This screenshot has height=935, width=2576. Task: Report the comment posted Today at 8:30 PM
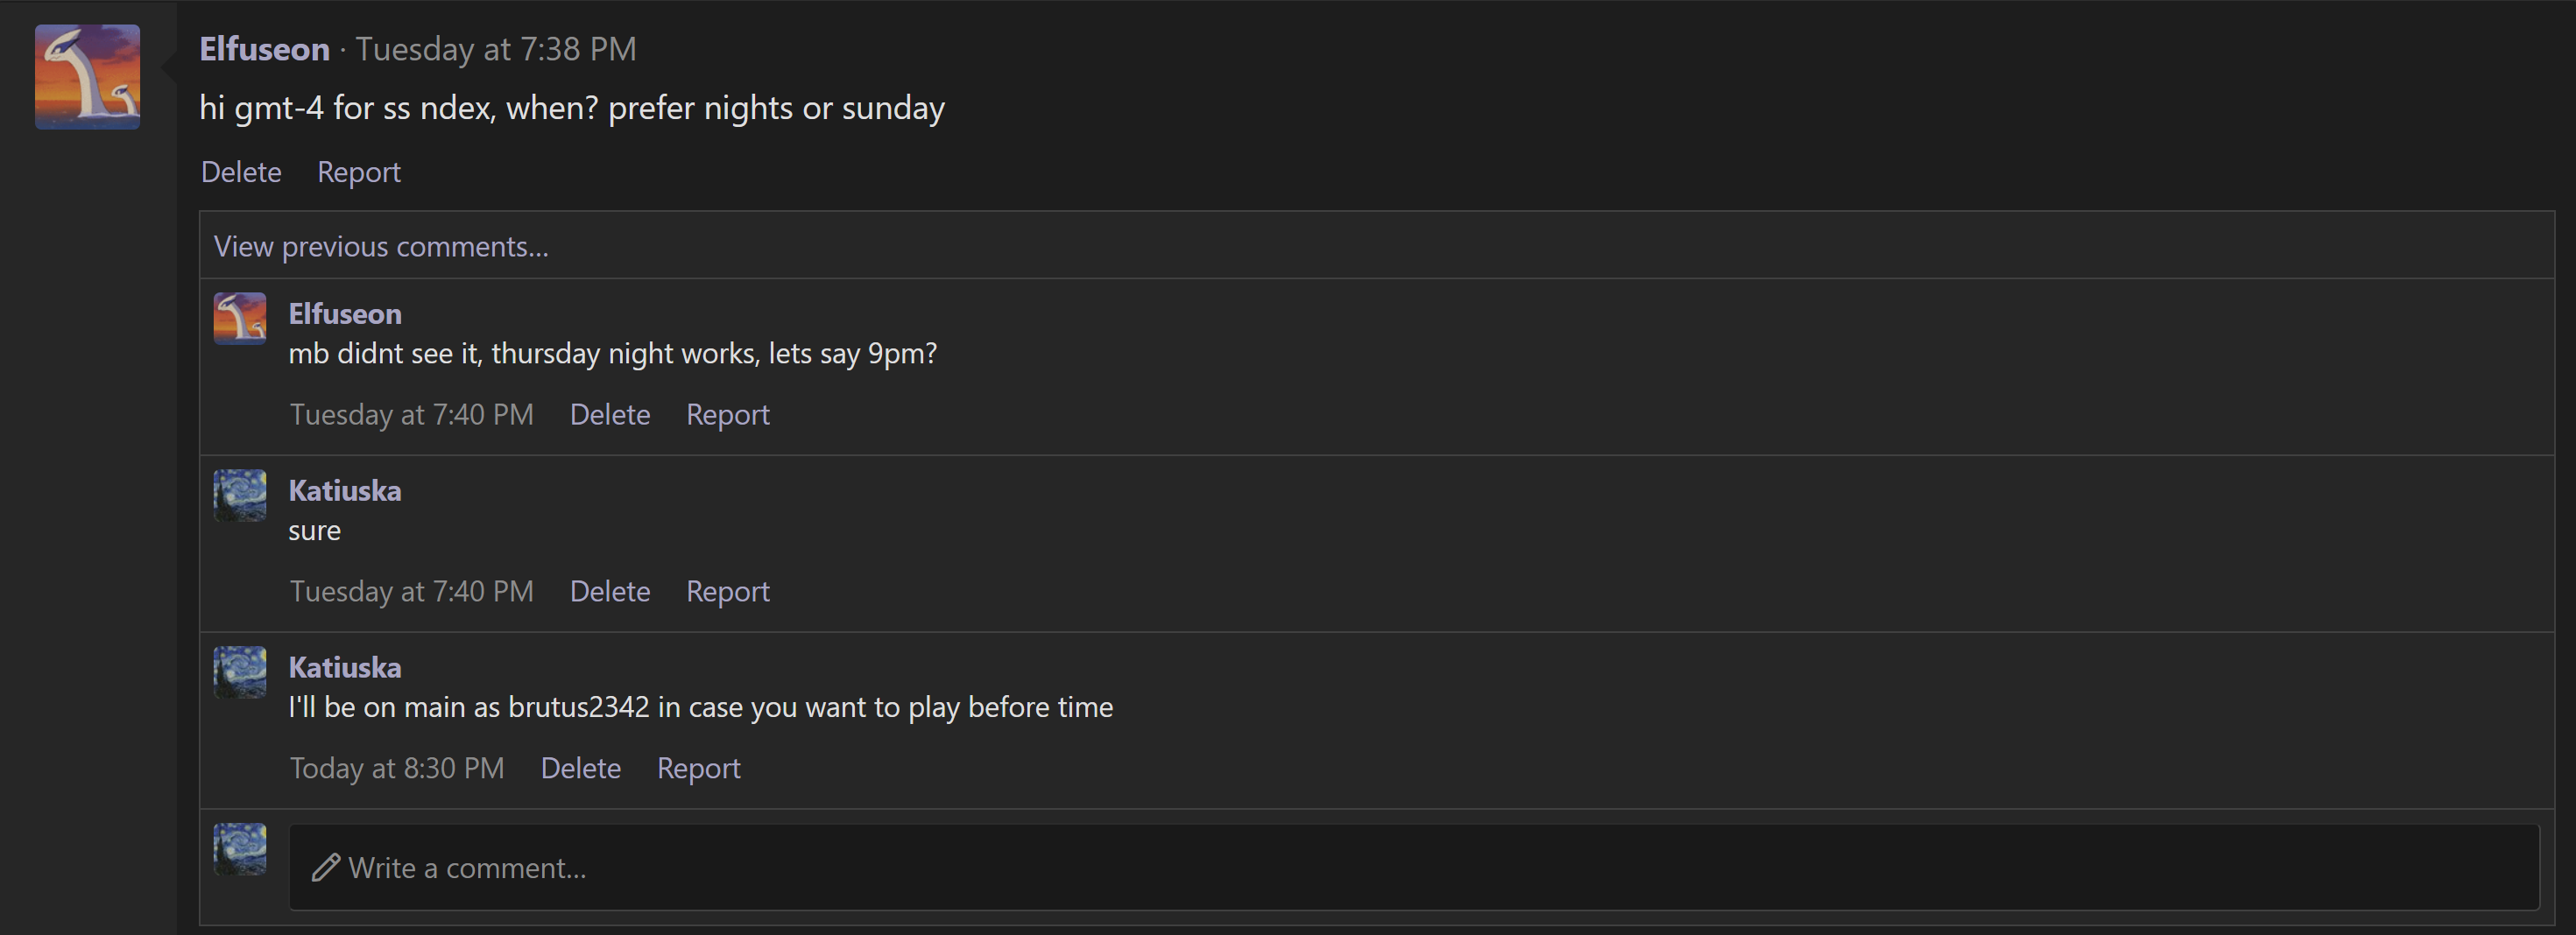(699, 768)
